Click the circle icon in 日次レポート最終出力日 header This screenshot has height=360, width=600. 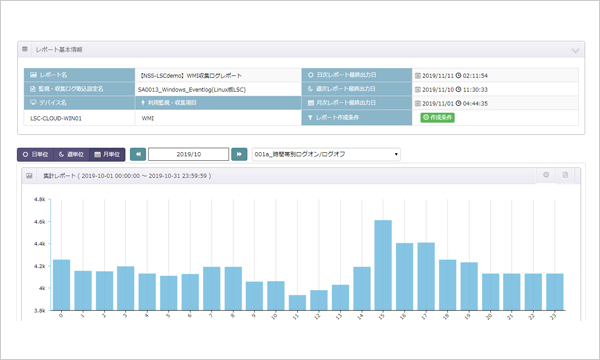[311, 75]
